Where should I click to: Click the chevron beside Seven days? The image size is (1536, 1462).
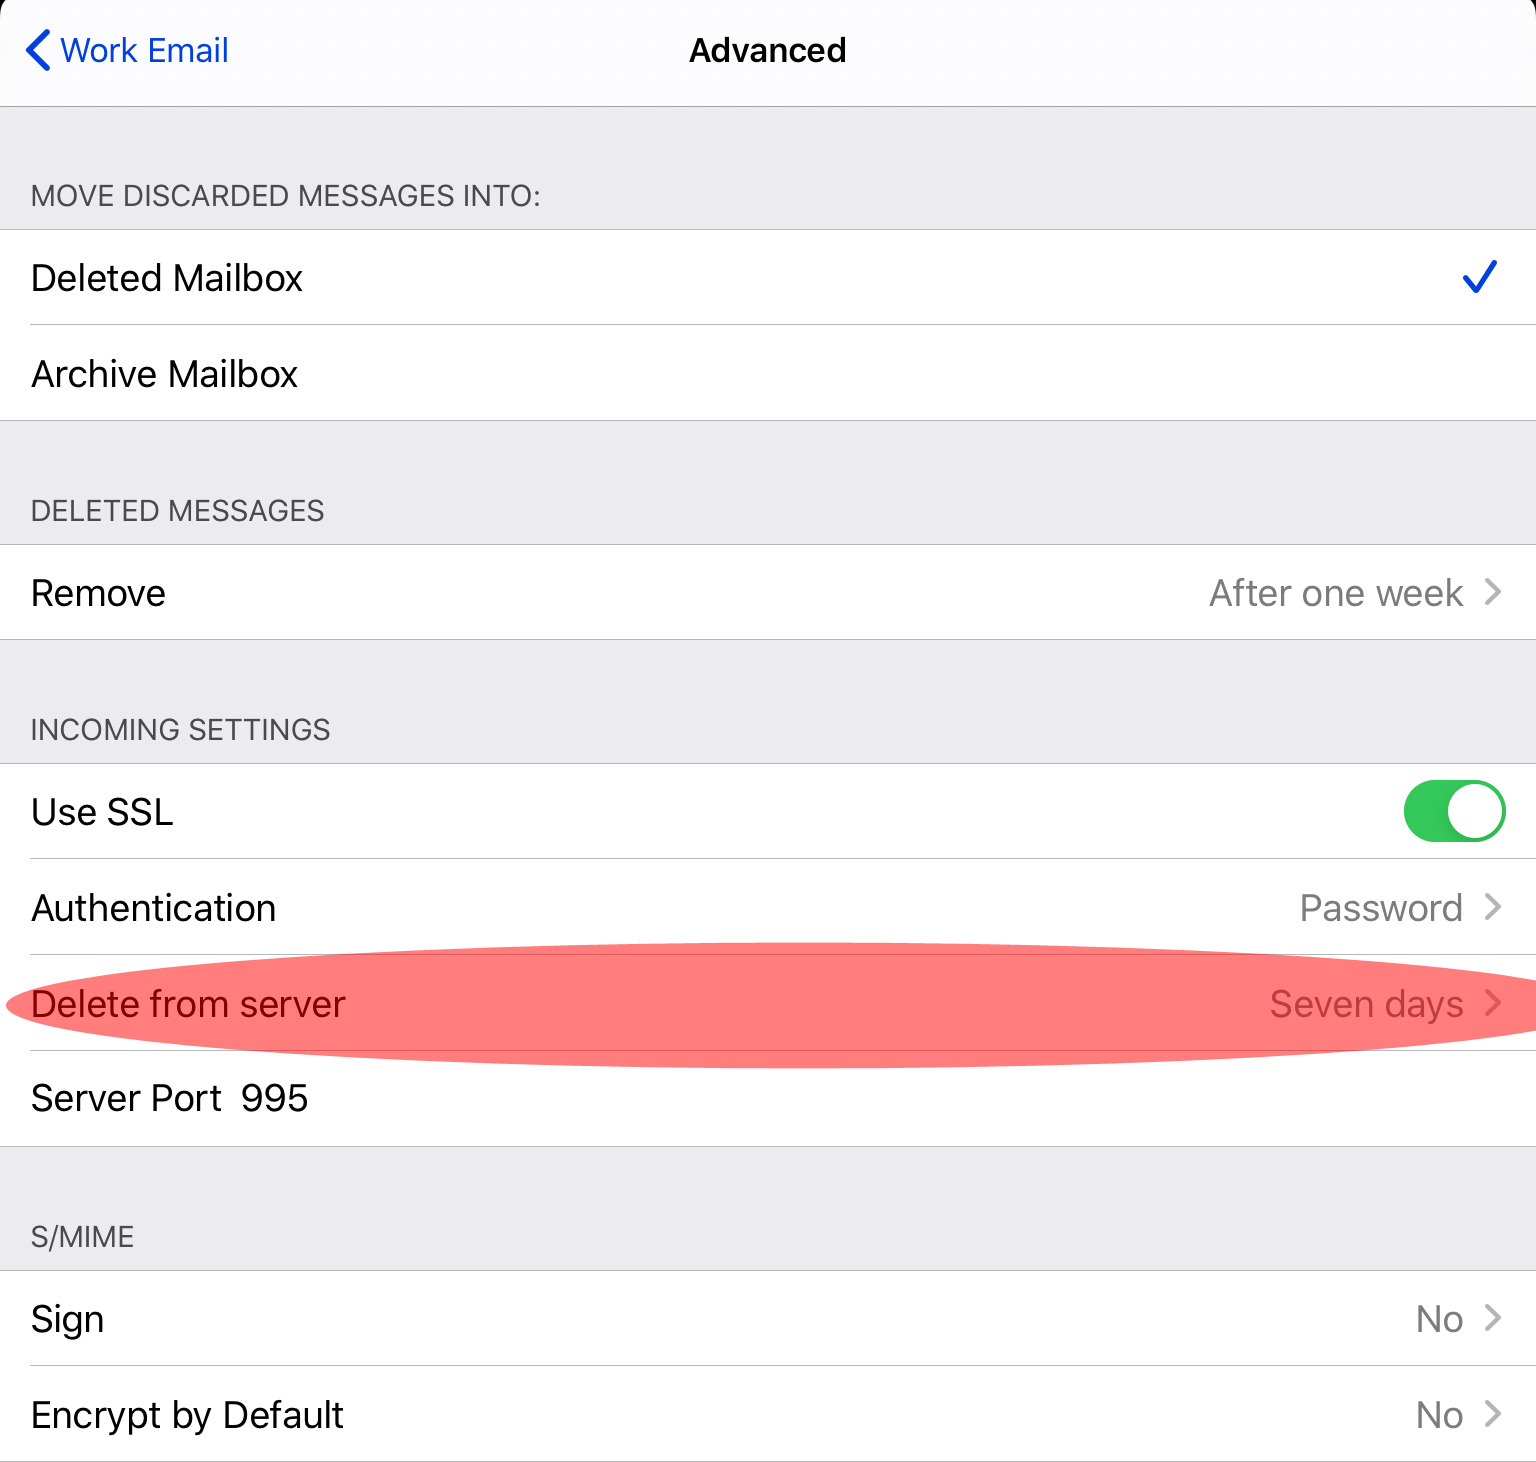click(x=1493, y=1003)
